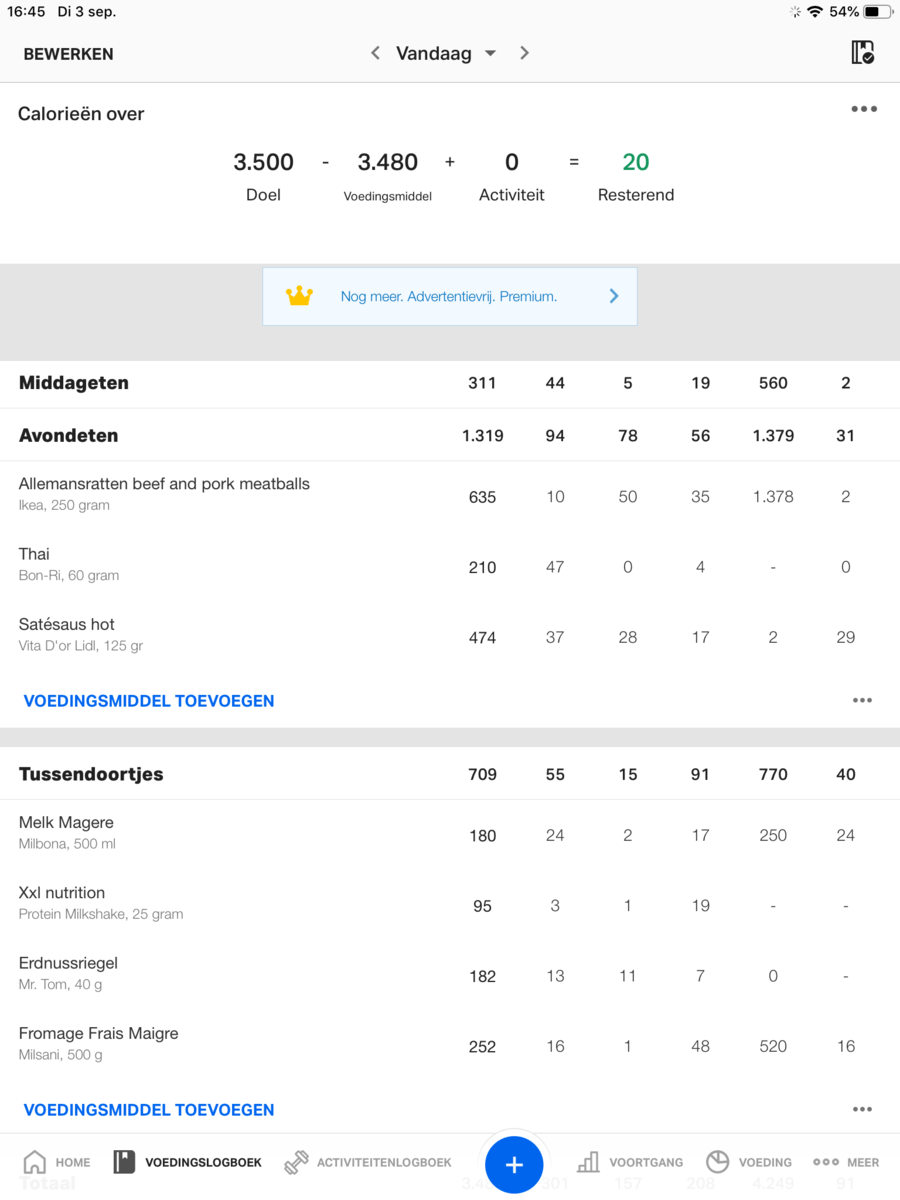Go to Home via house icon
Screen dimensions: 900x1200
[35, 1162]
